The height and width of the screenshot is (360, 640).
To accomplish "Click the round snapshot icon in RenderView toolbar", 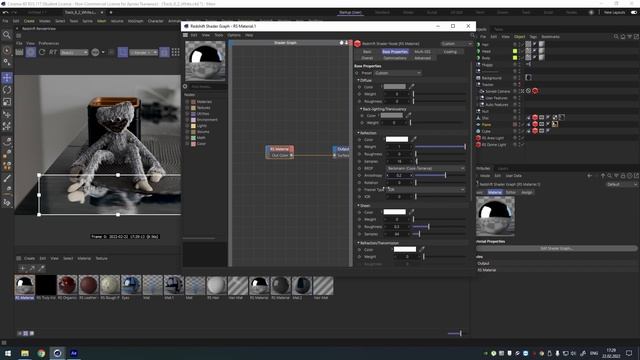I will (95, 52).
